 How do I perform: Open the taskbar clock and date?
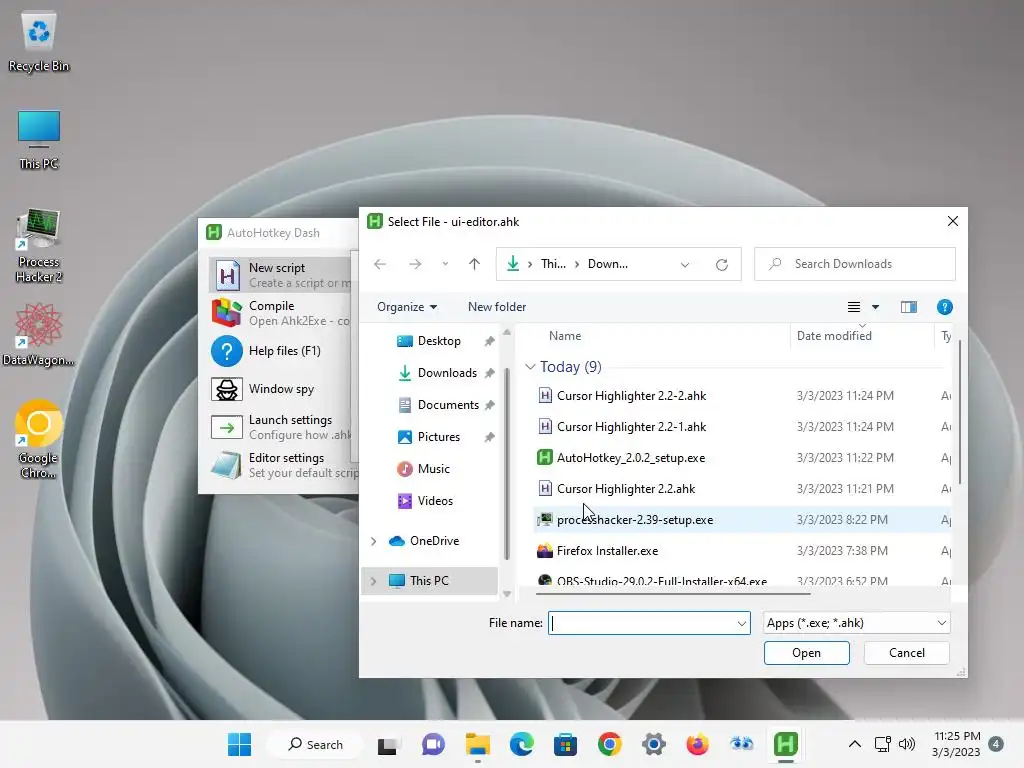[x=957, y=744]
